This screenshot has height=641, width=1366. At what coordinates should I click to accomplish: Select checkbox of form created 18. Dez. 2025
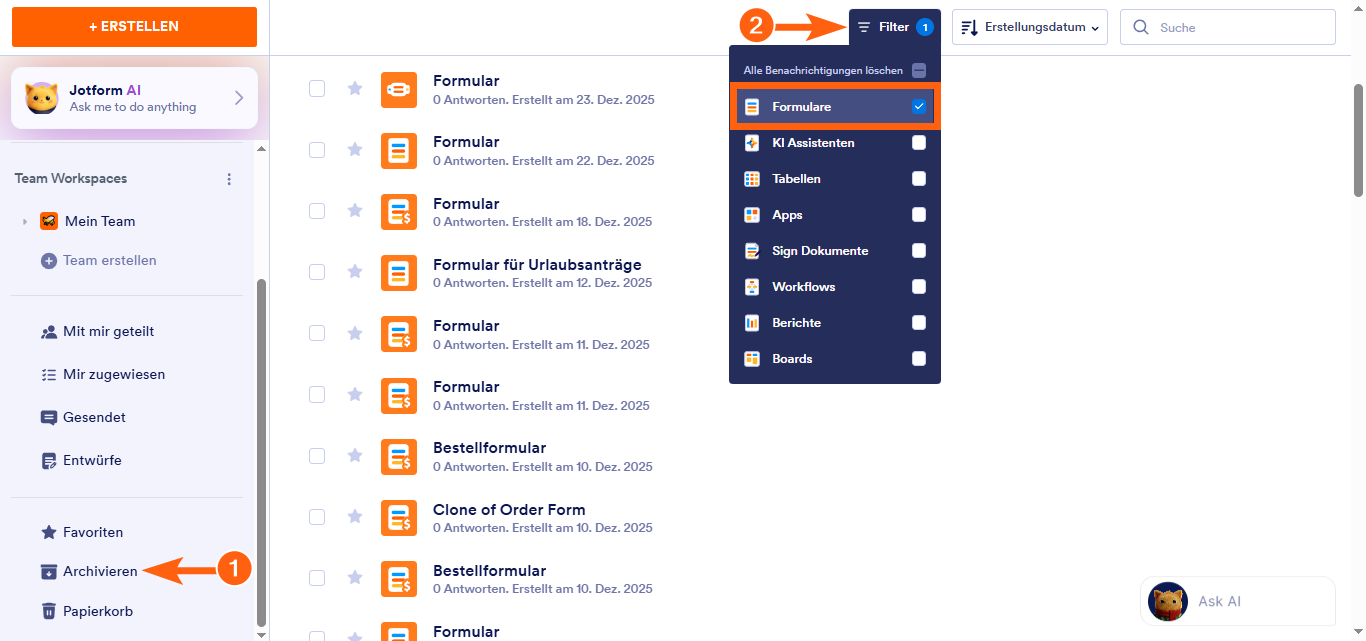tap(317, 210)
